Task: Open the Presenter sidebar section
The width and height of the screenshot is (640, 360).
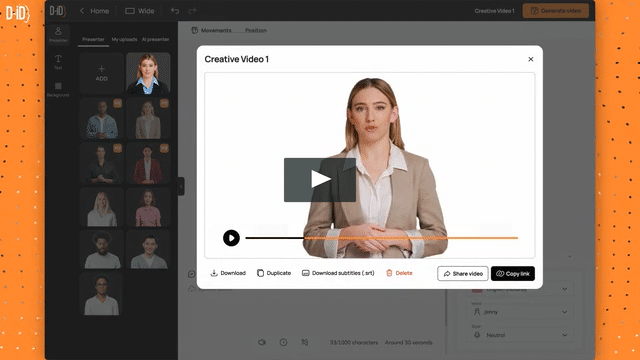Action: tap(58, 34)
